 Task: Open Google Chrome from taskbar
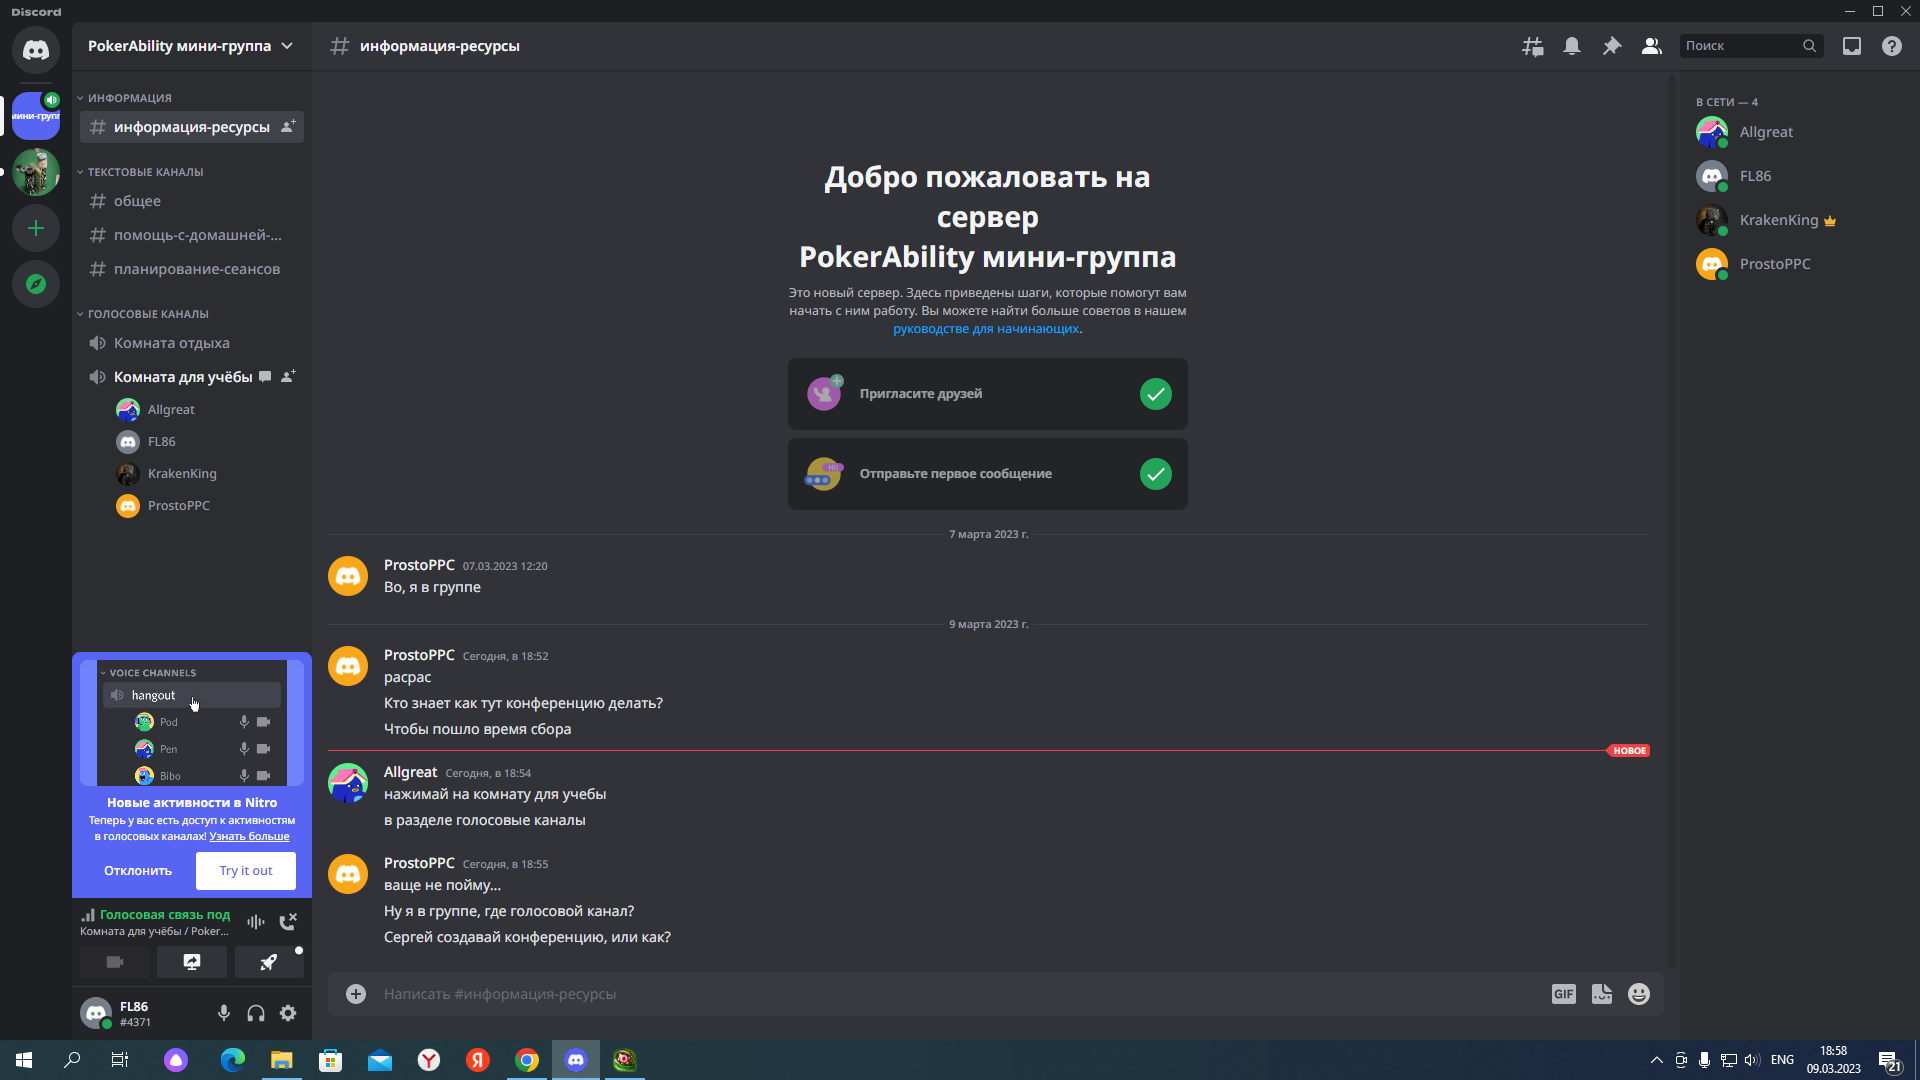pos(527,1060)
